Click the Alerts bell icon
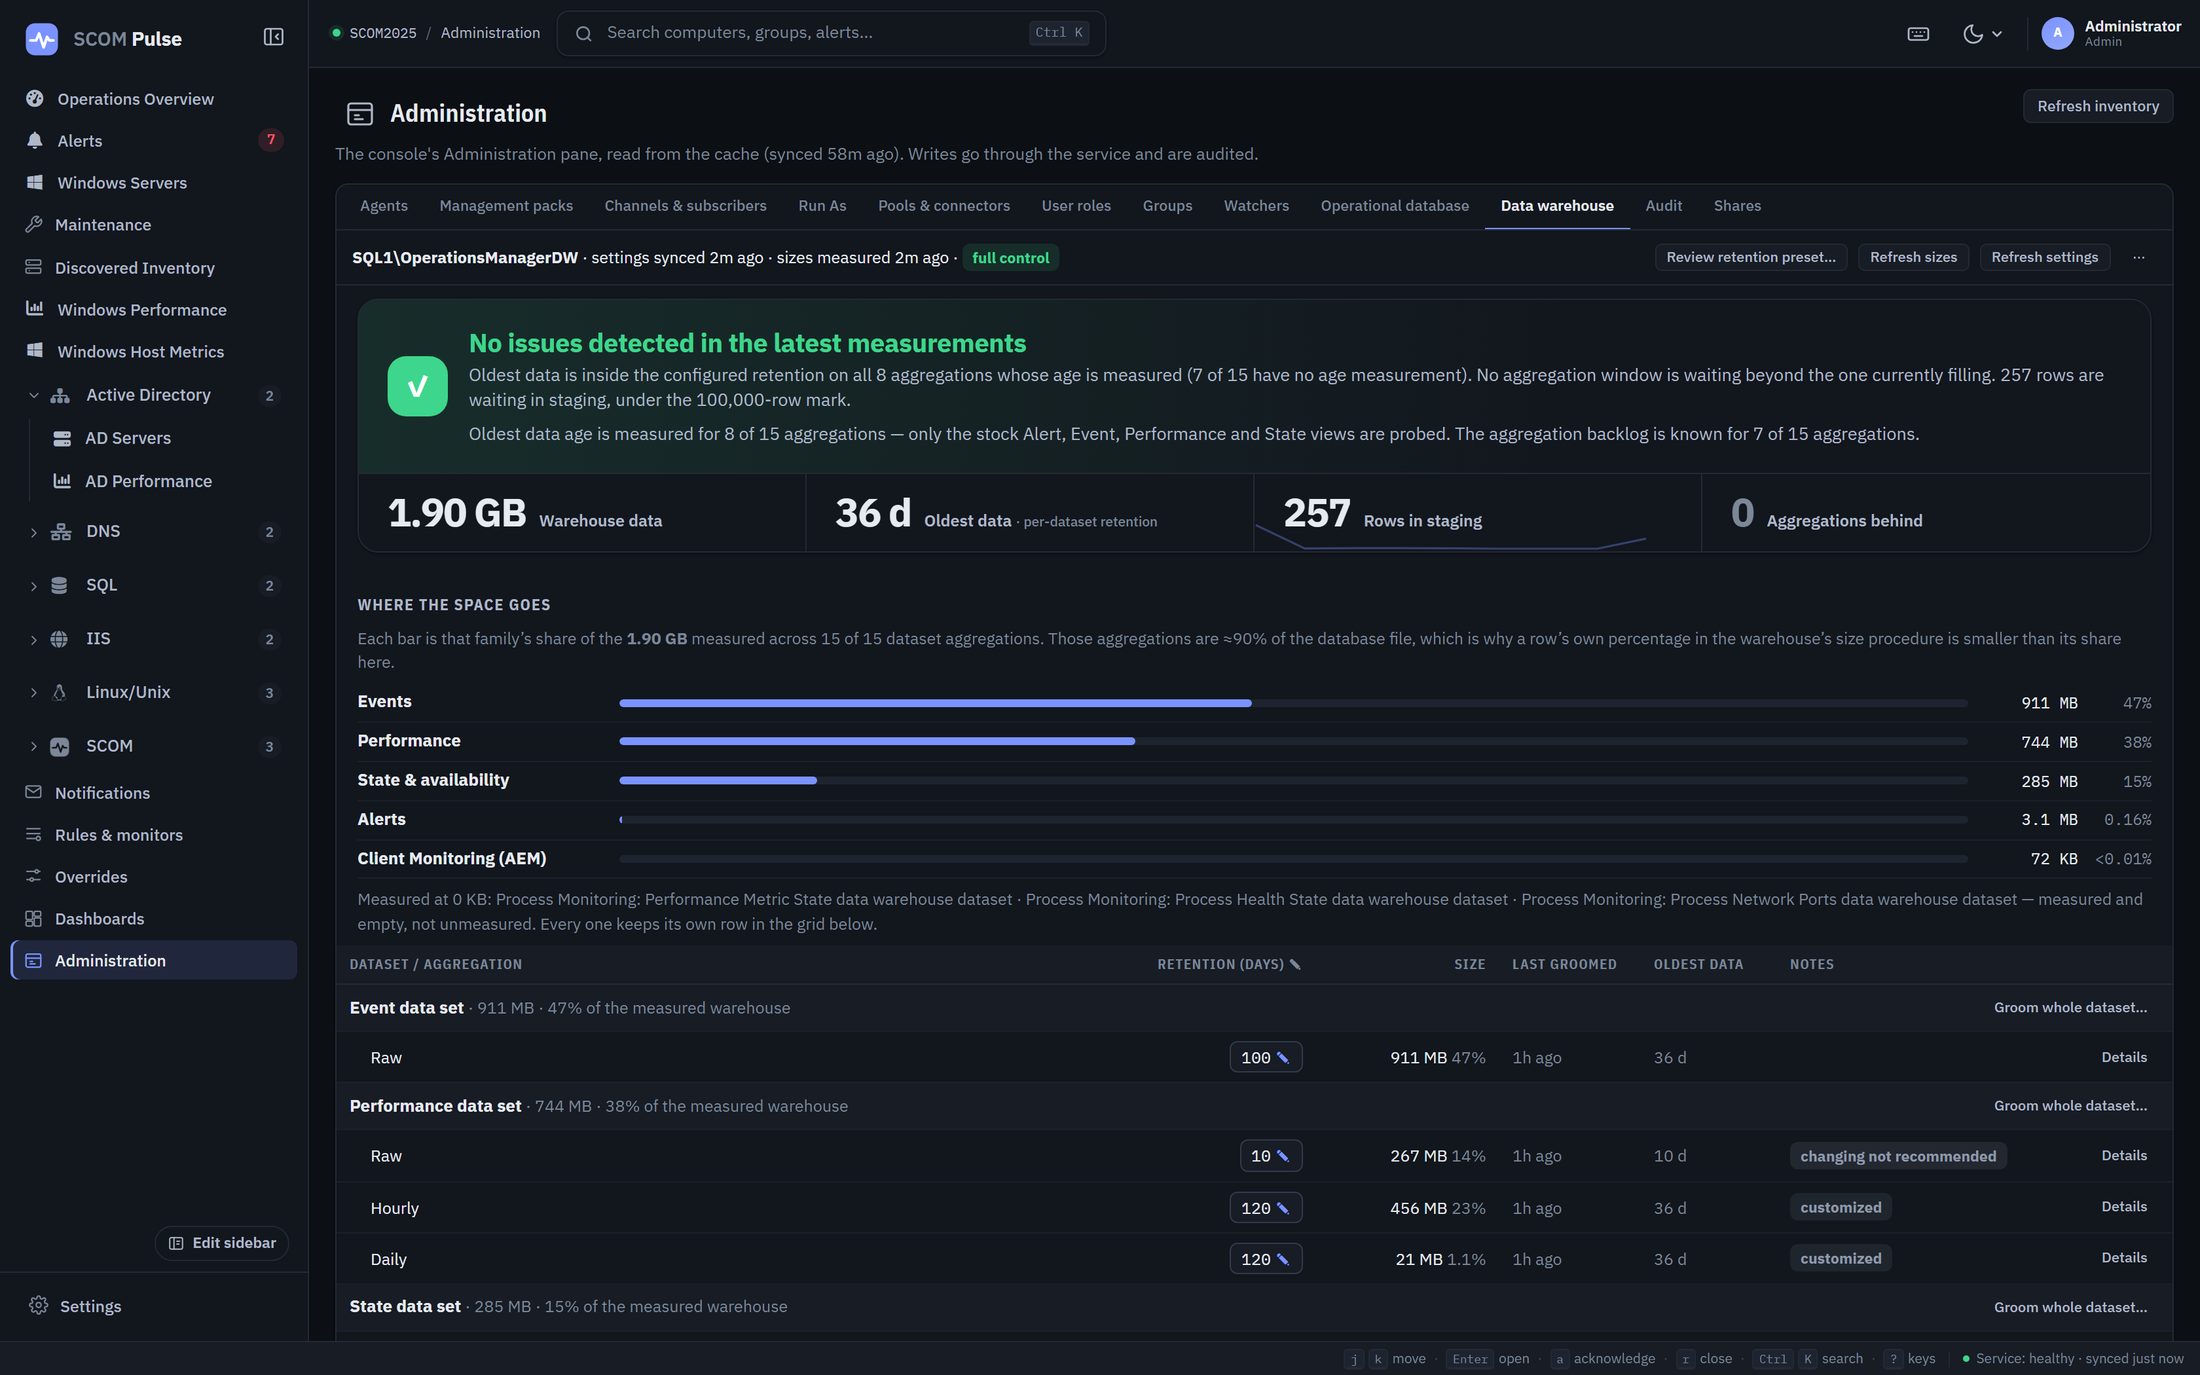The height and width of the screenshot is (1375, 2200). coord(35,141)
